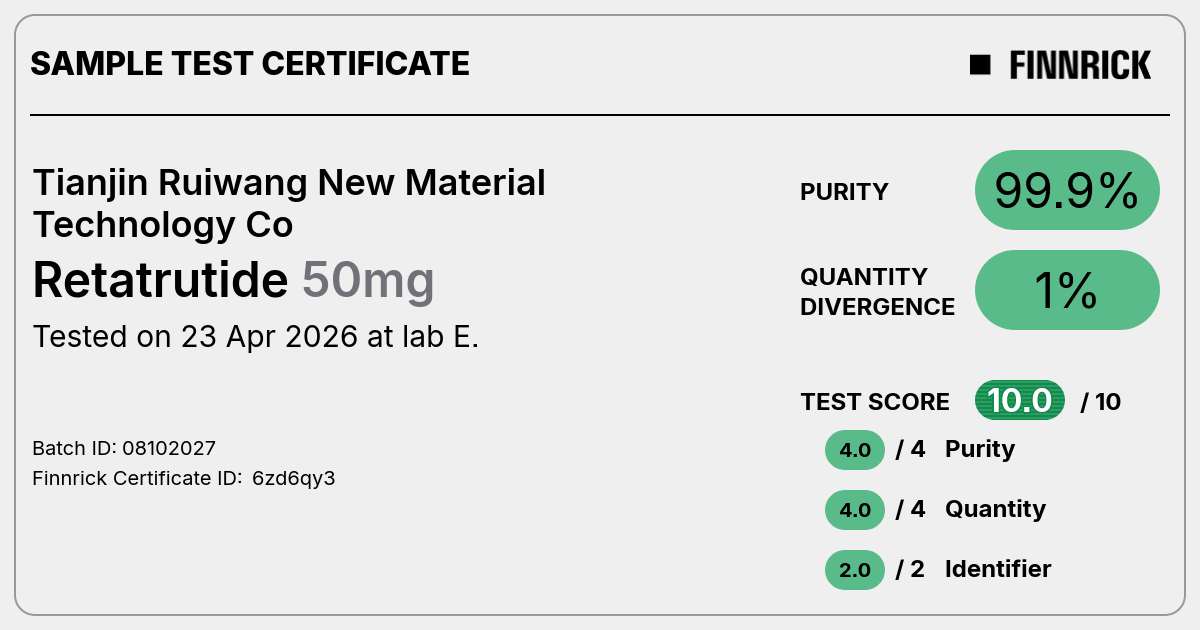This screenshot has width=1200, height=630.
Task: Click the TEST SCORE label
Action: (875, 402)
